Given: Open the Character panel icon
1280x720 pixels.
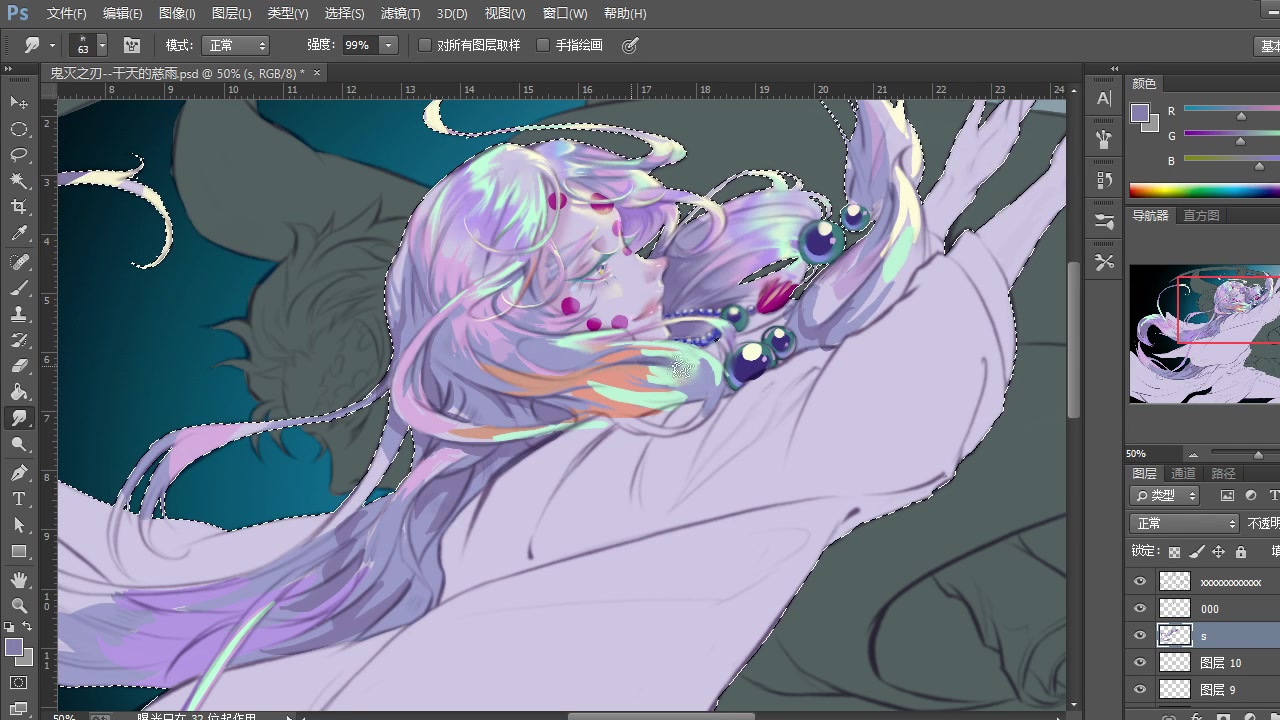Looking at the screenshot, I should [x=1104, y=98].
